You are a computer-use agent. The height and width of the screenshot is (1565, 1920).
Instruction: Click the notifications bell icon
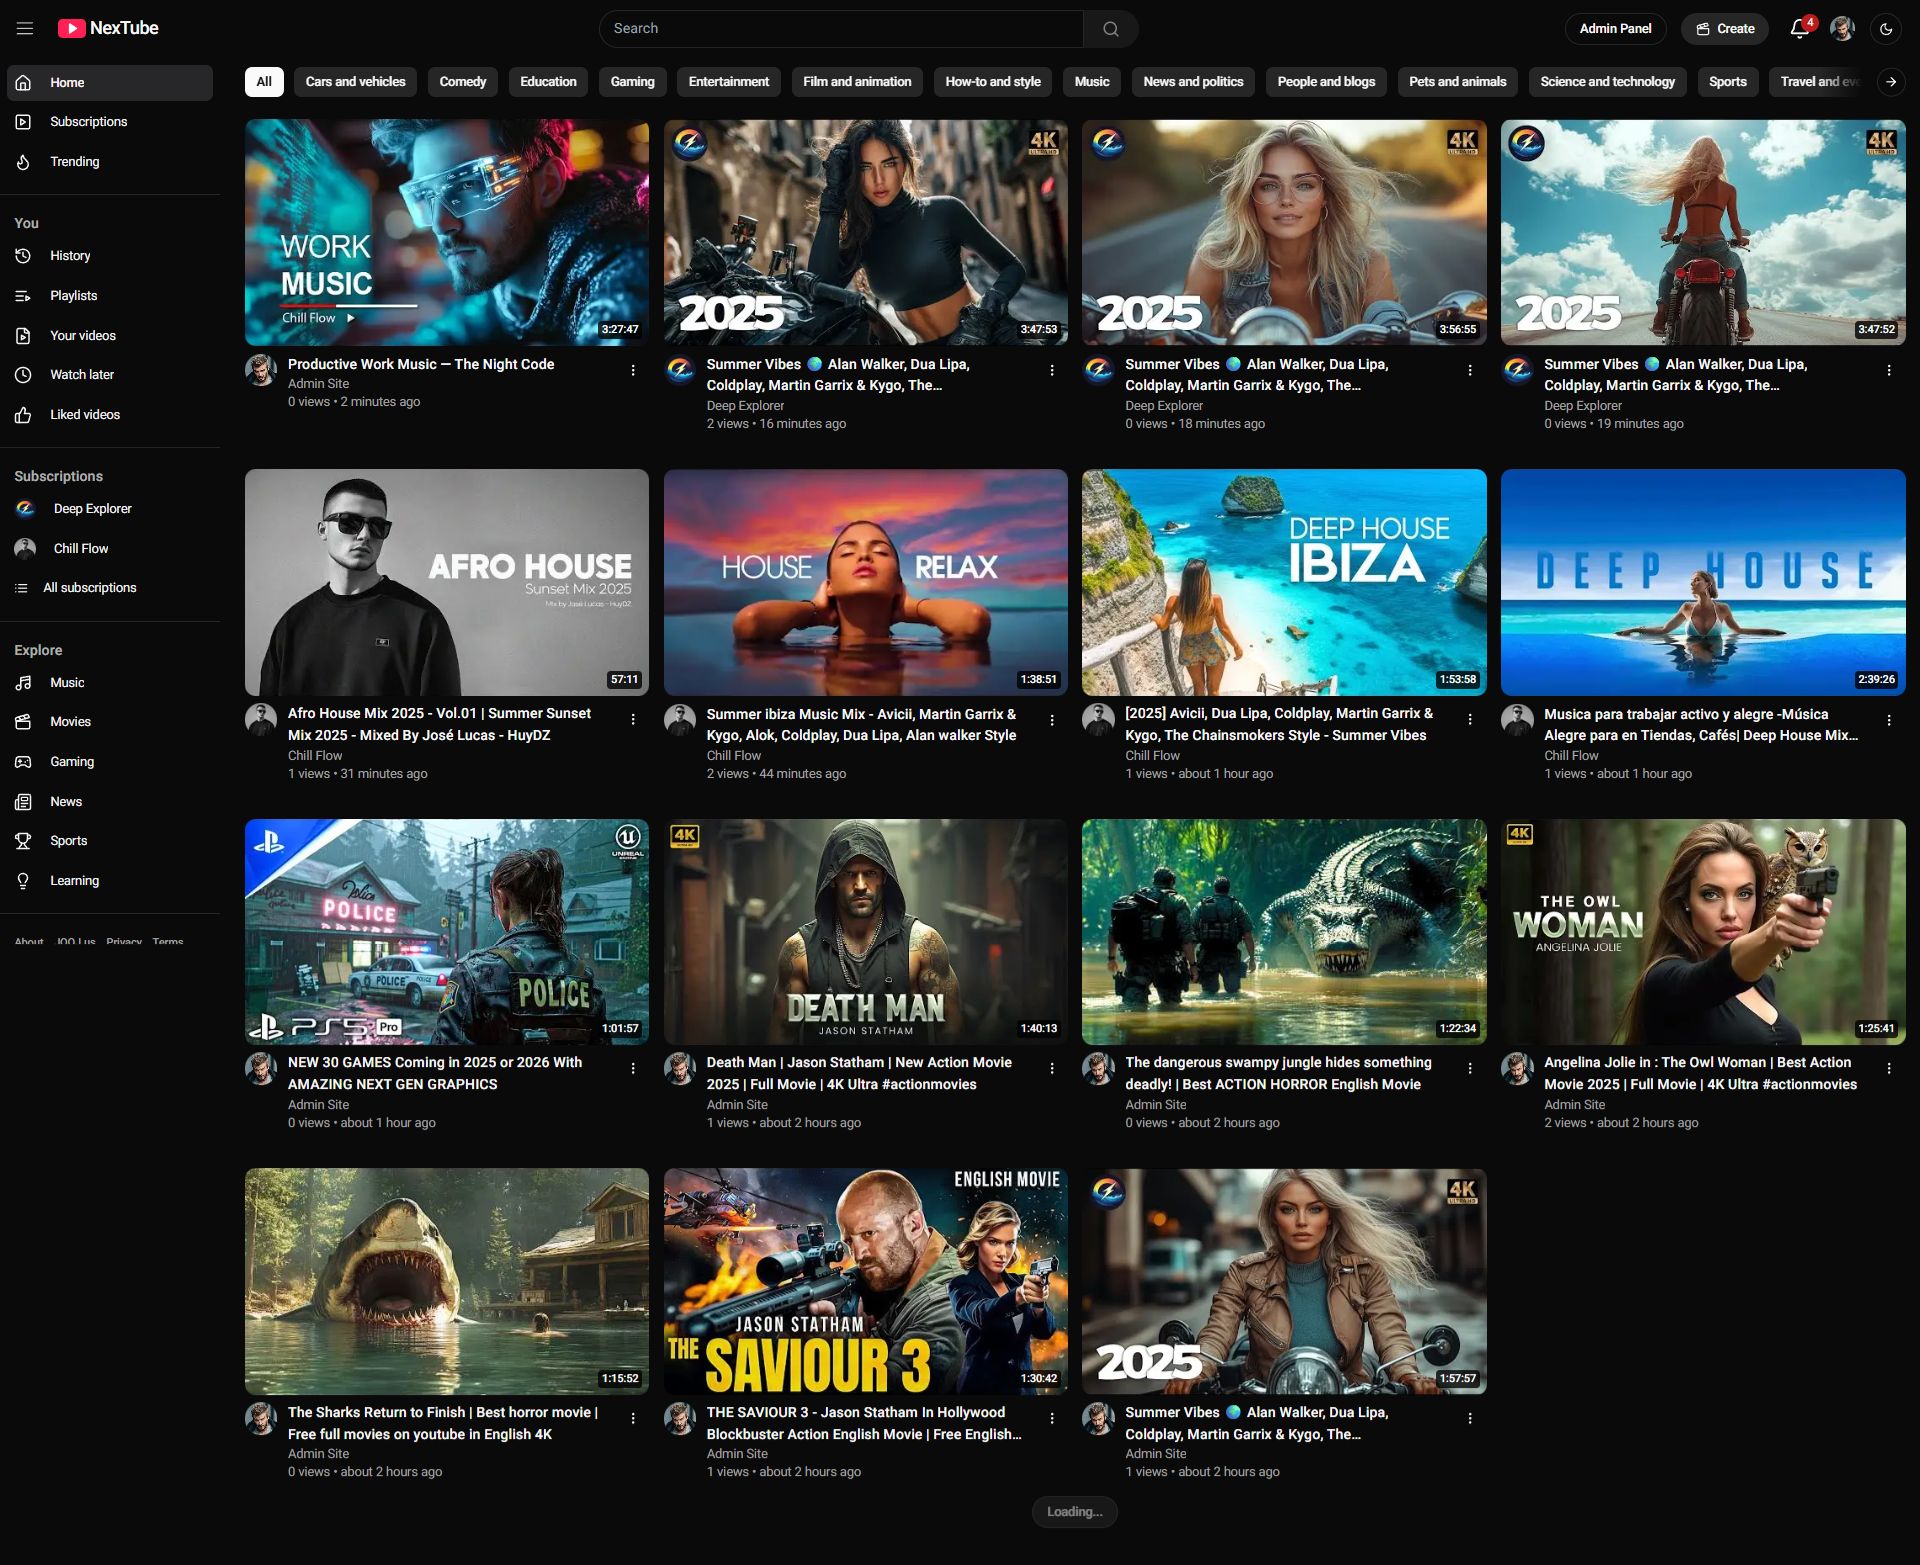tap(1799, 28)
